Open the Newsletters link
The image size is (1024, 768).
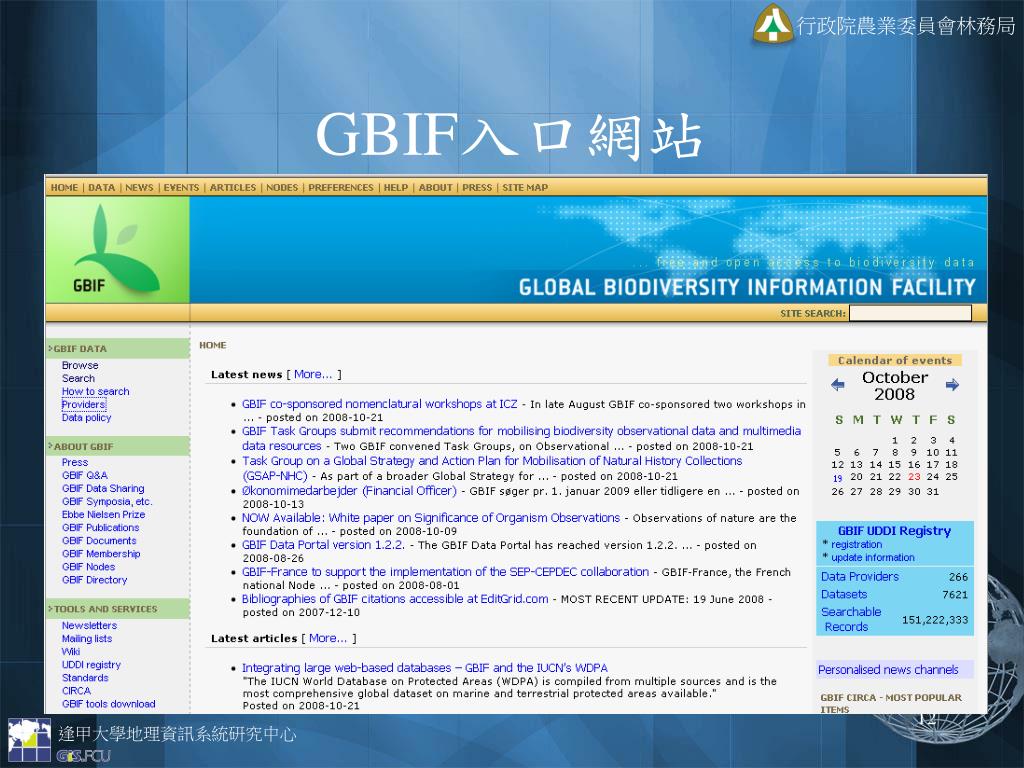[89, 625]
